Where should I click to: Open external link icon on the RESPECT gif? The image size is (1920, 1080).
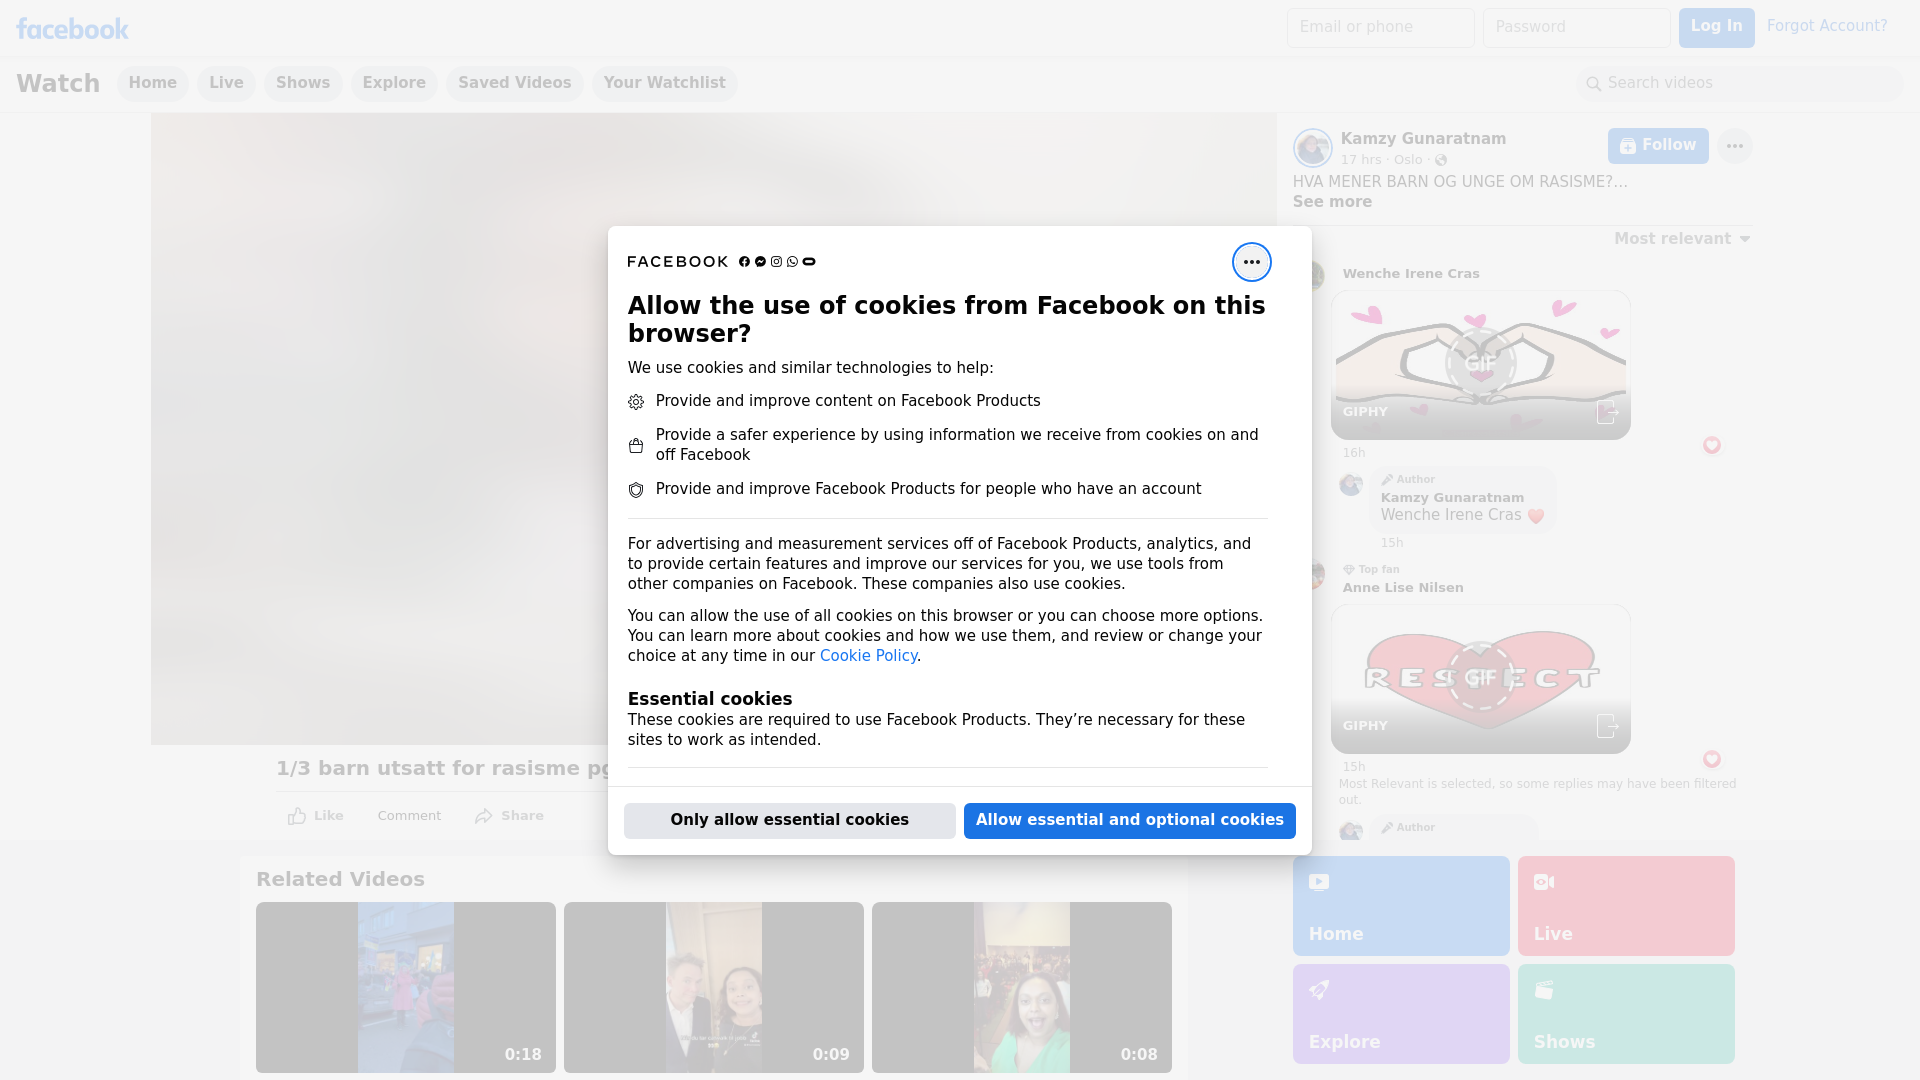pos(1606,726)
